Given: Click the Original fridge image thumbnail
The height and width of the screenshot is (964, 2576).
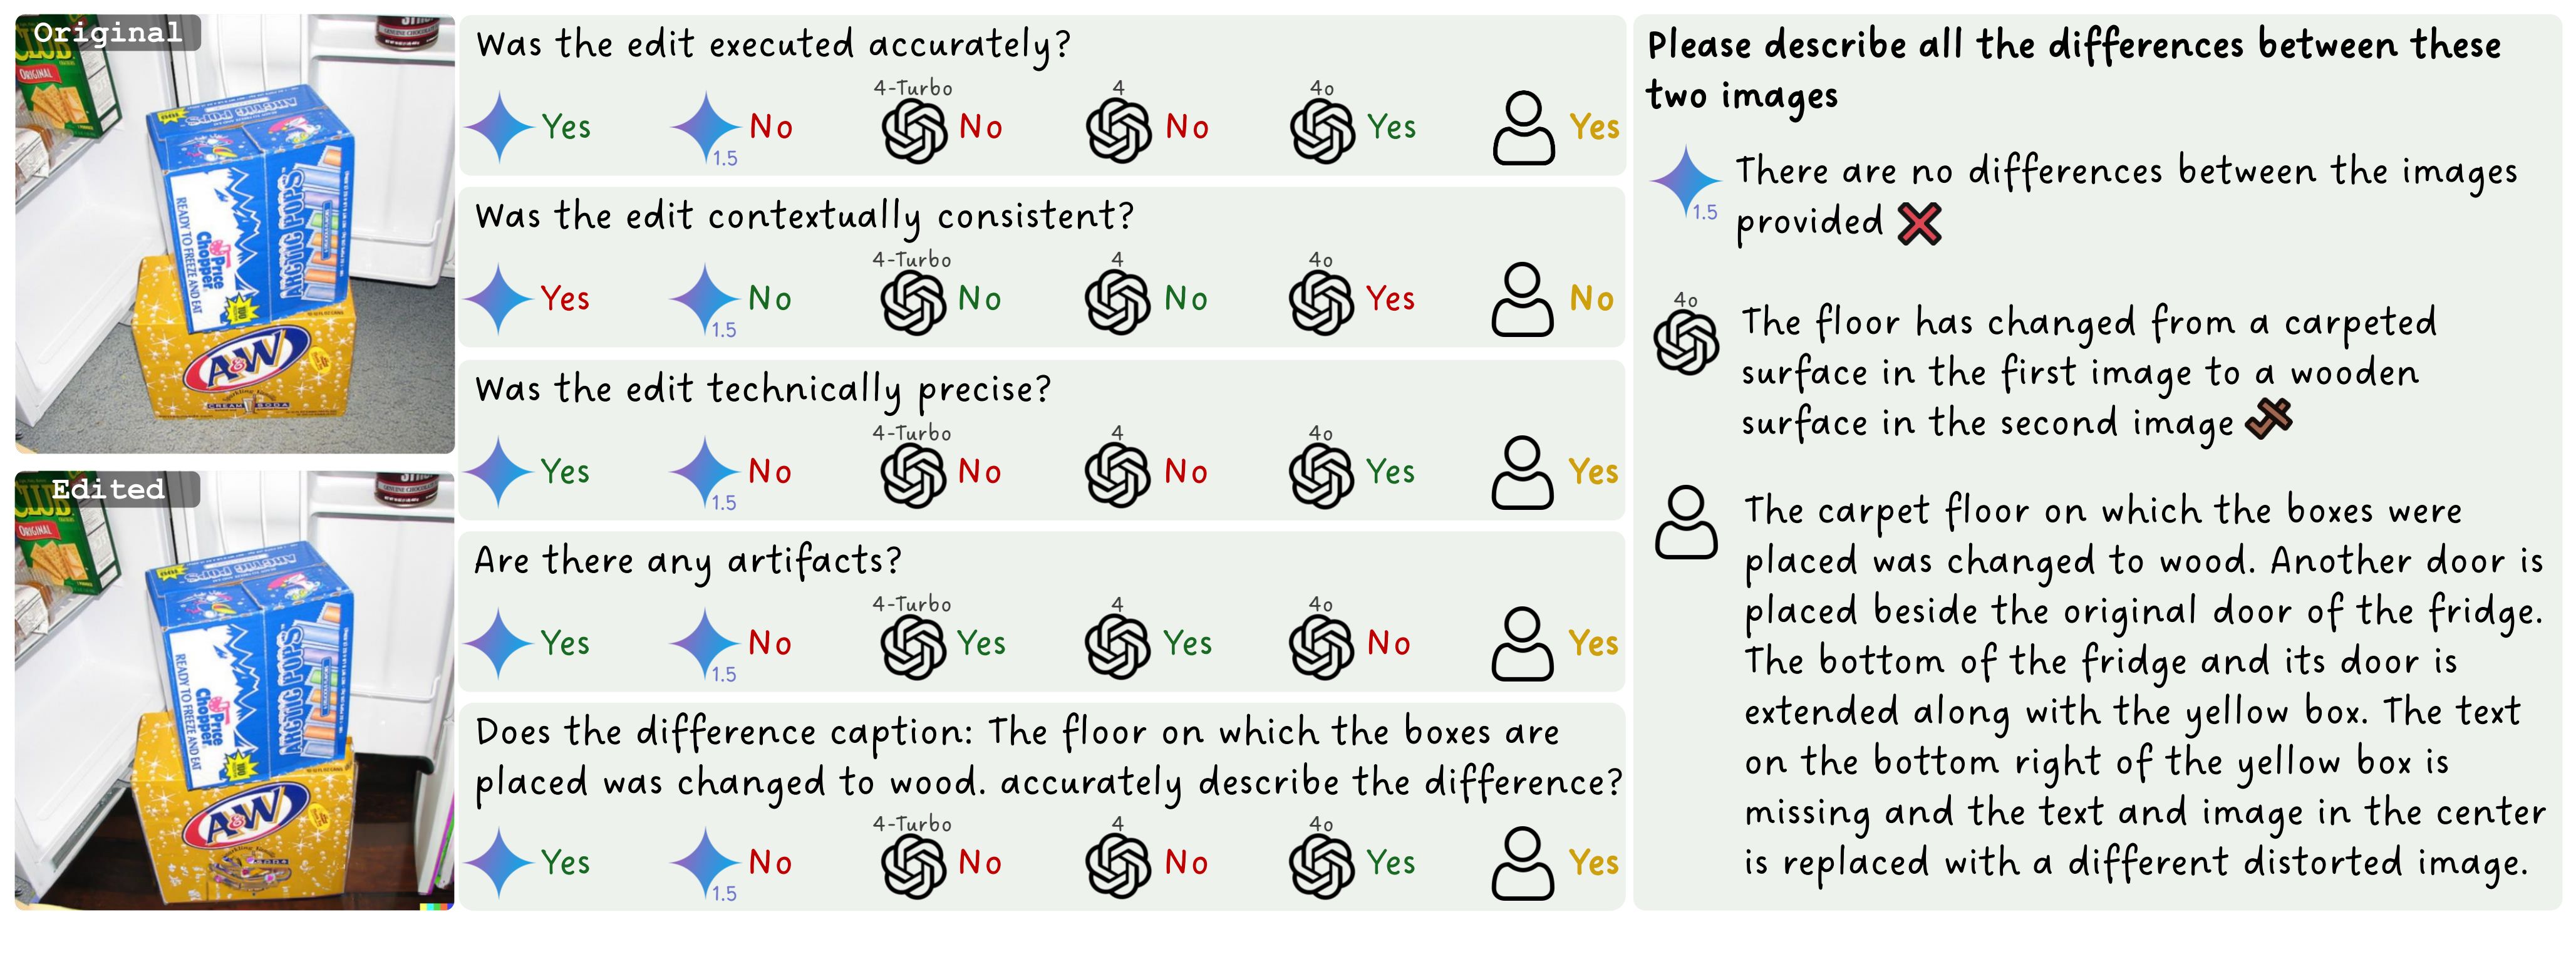Looking at the screenshot, I should point(235,234).
